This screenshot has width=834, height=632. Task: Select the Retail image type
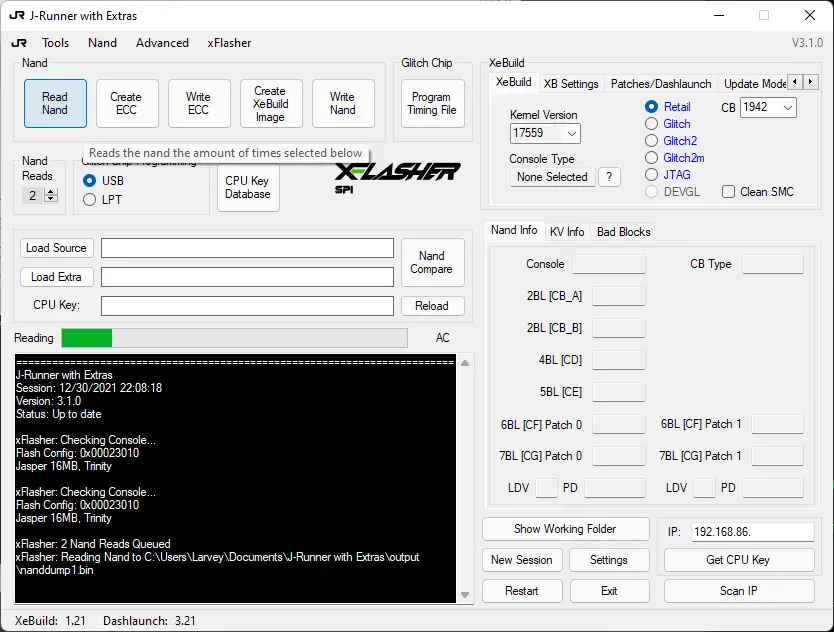[668, 107]
